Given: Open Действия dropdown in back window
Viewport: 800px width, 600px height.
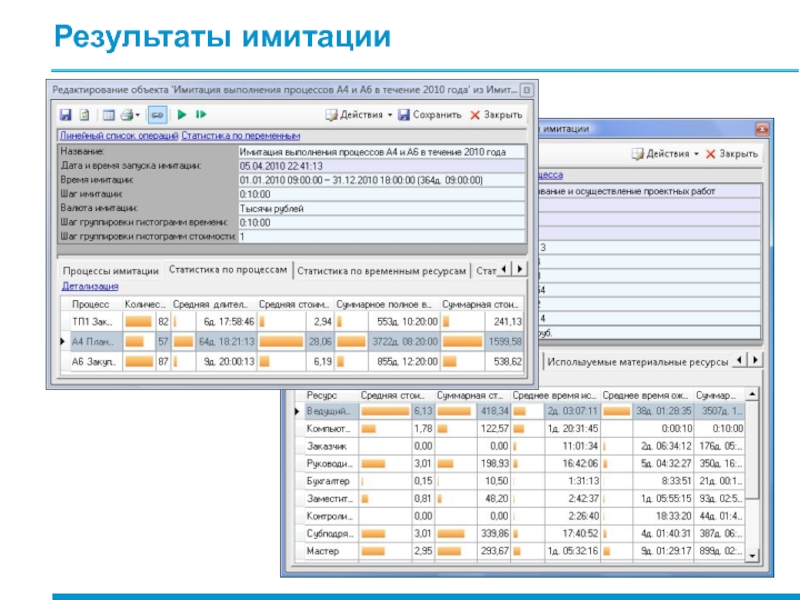Looking at the screenshot, I should (x=665, y=154).
